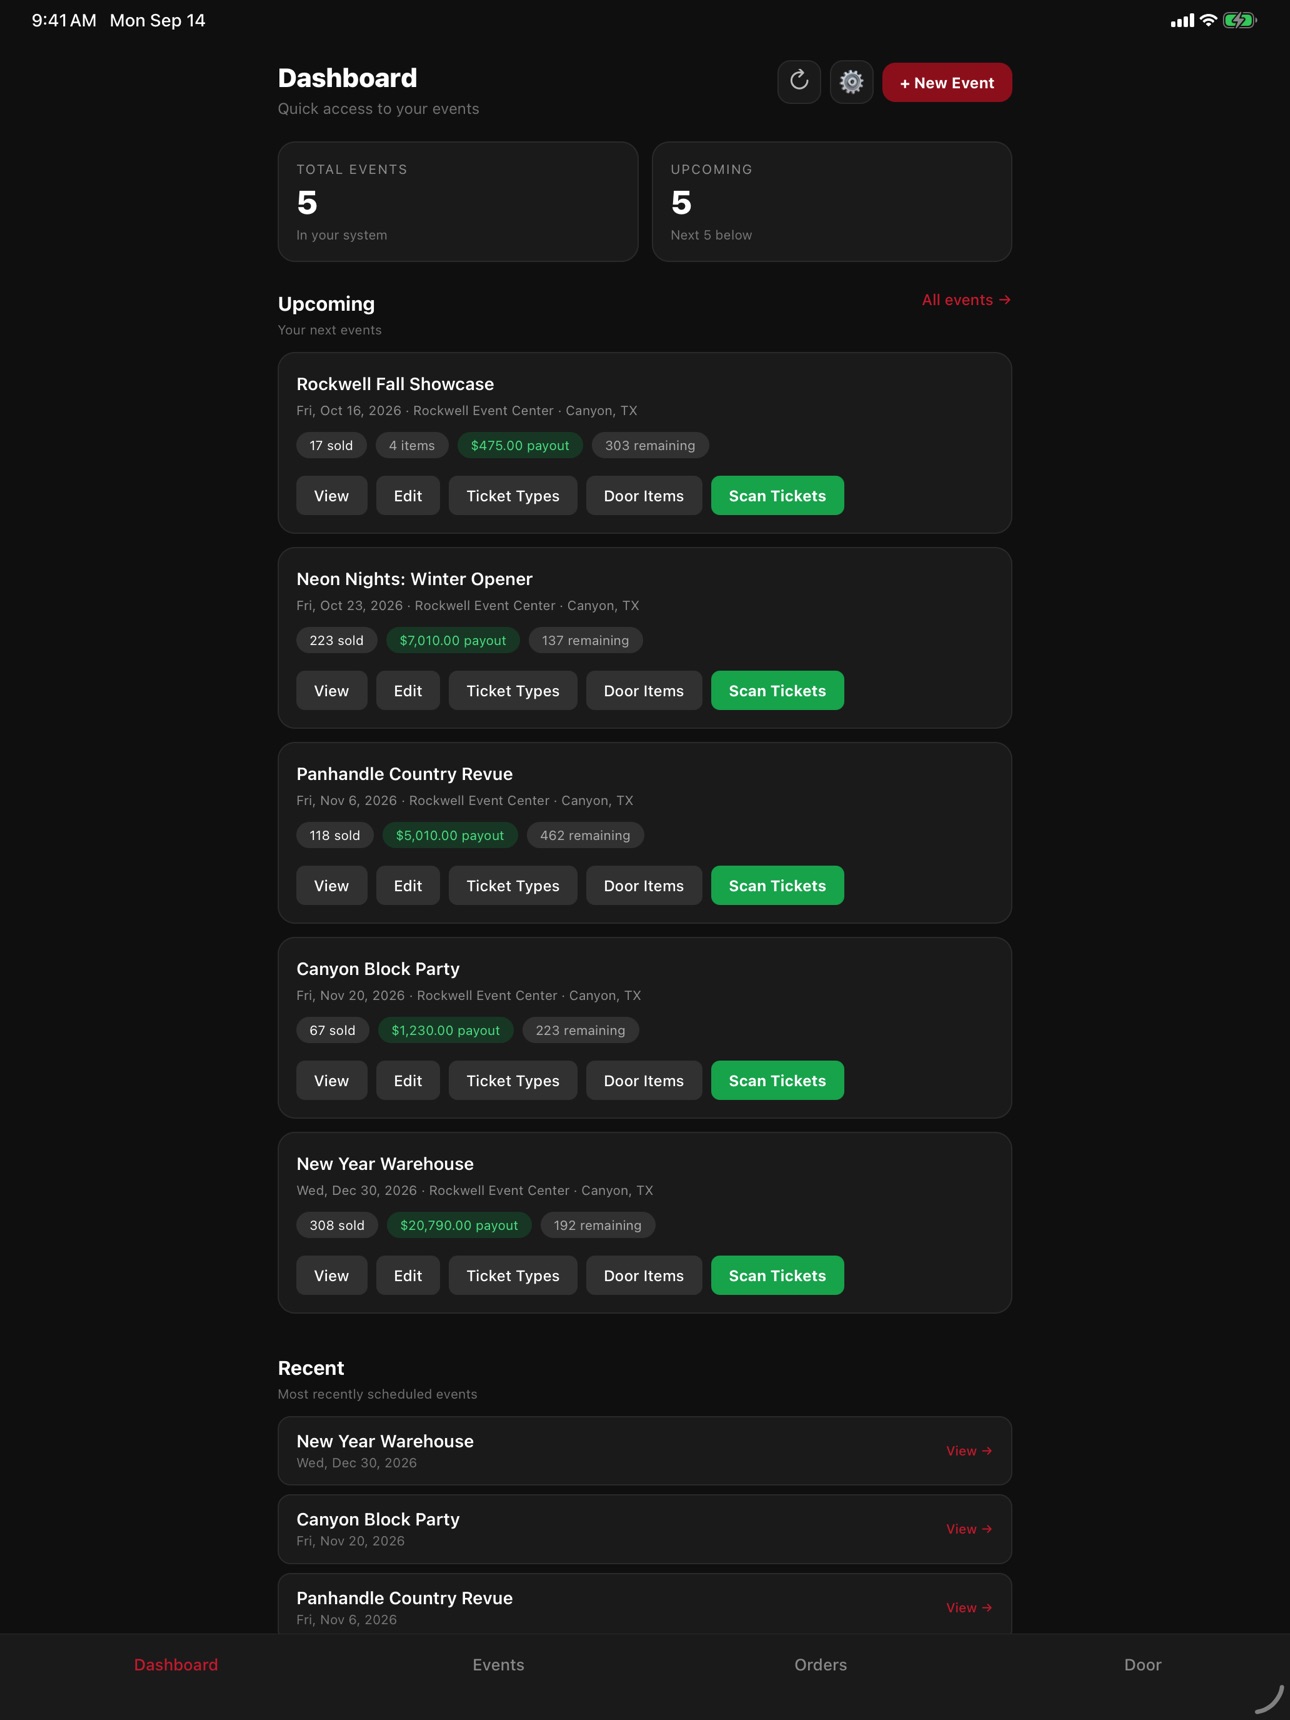
Task: Click the 462 remaining badge
Action: (x=585, y=836)
